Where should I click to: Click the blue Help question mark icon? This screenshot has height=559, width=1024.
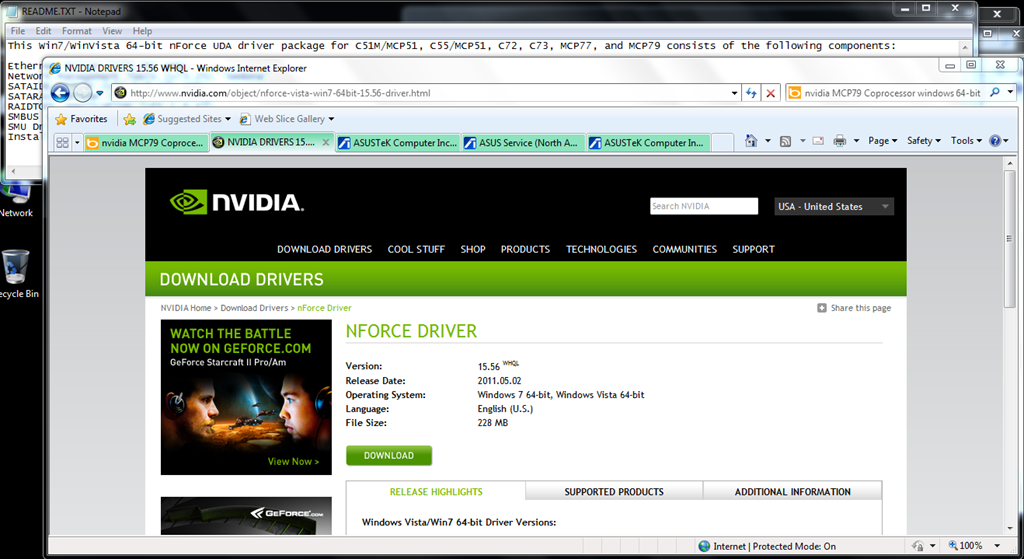pos(995,141)
